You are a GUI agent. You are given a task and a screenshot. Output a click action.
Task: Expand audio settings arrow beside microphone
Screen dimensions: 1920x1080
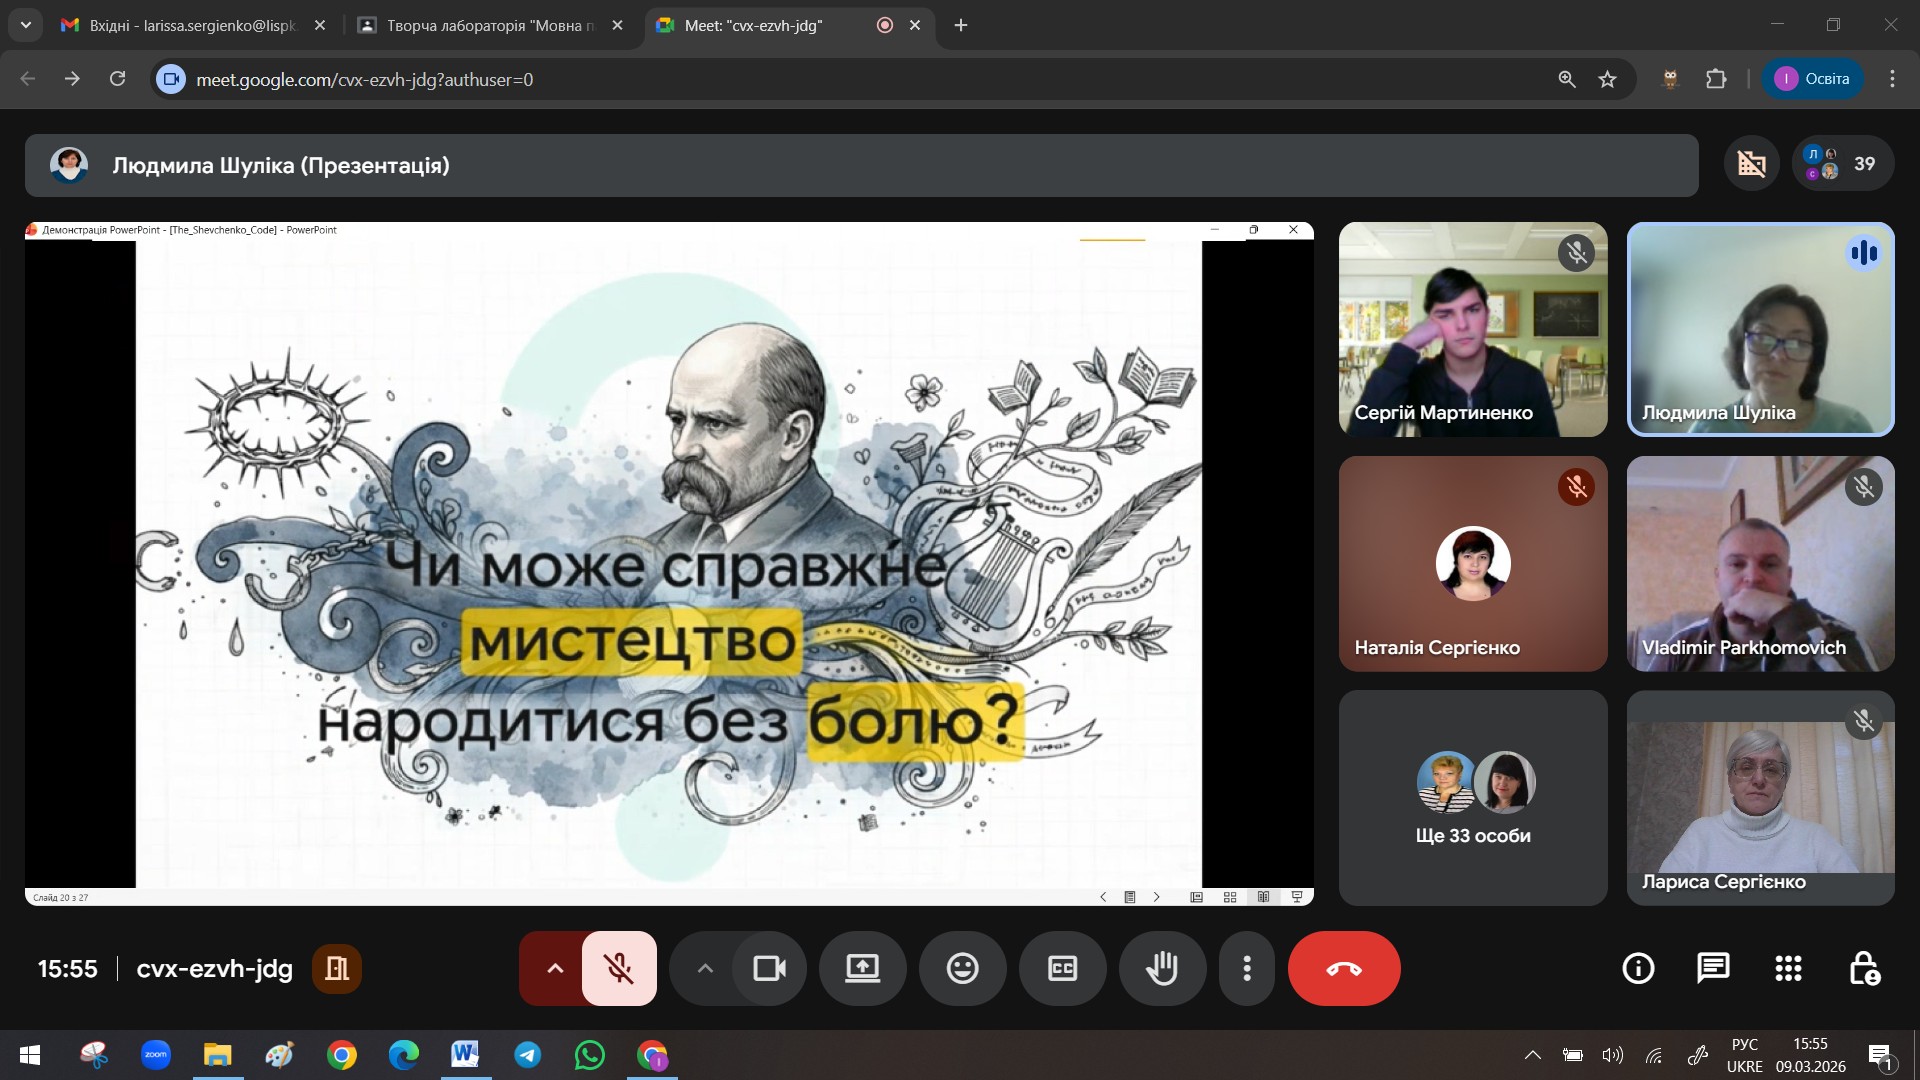(555, 968)
